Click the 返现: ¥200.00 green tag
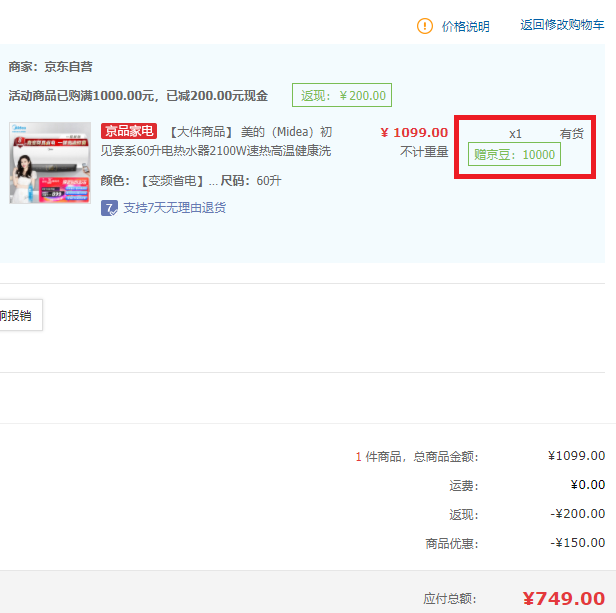This screenshot has height=613, width=616. 342,95
